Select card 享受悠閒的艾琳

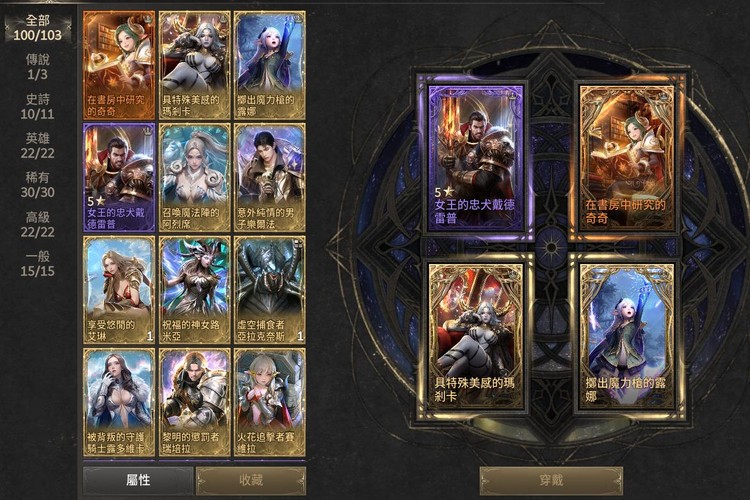point(119,290)
